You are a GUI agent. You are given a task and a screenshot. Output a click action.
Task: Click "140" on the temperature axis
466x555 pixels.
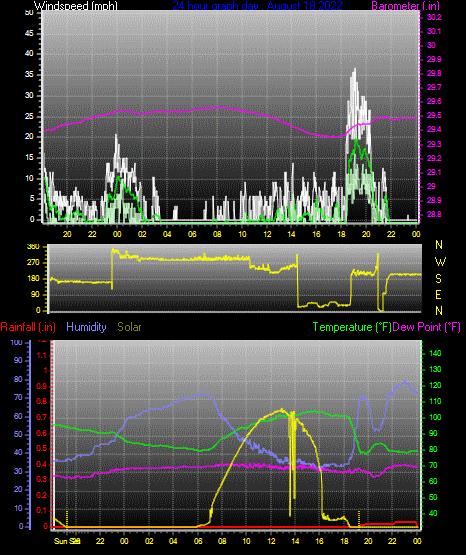(435, 353)
